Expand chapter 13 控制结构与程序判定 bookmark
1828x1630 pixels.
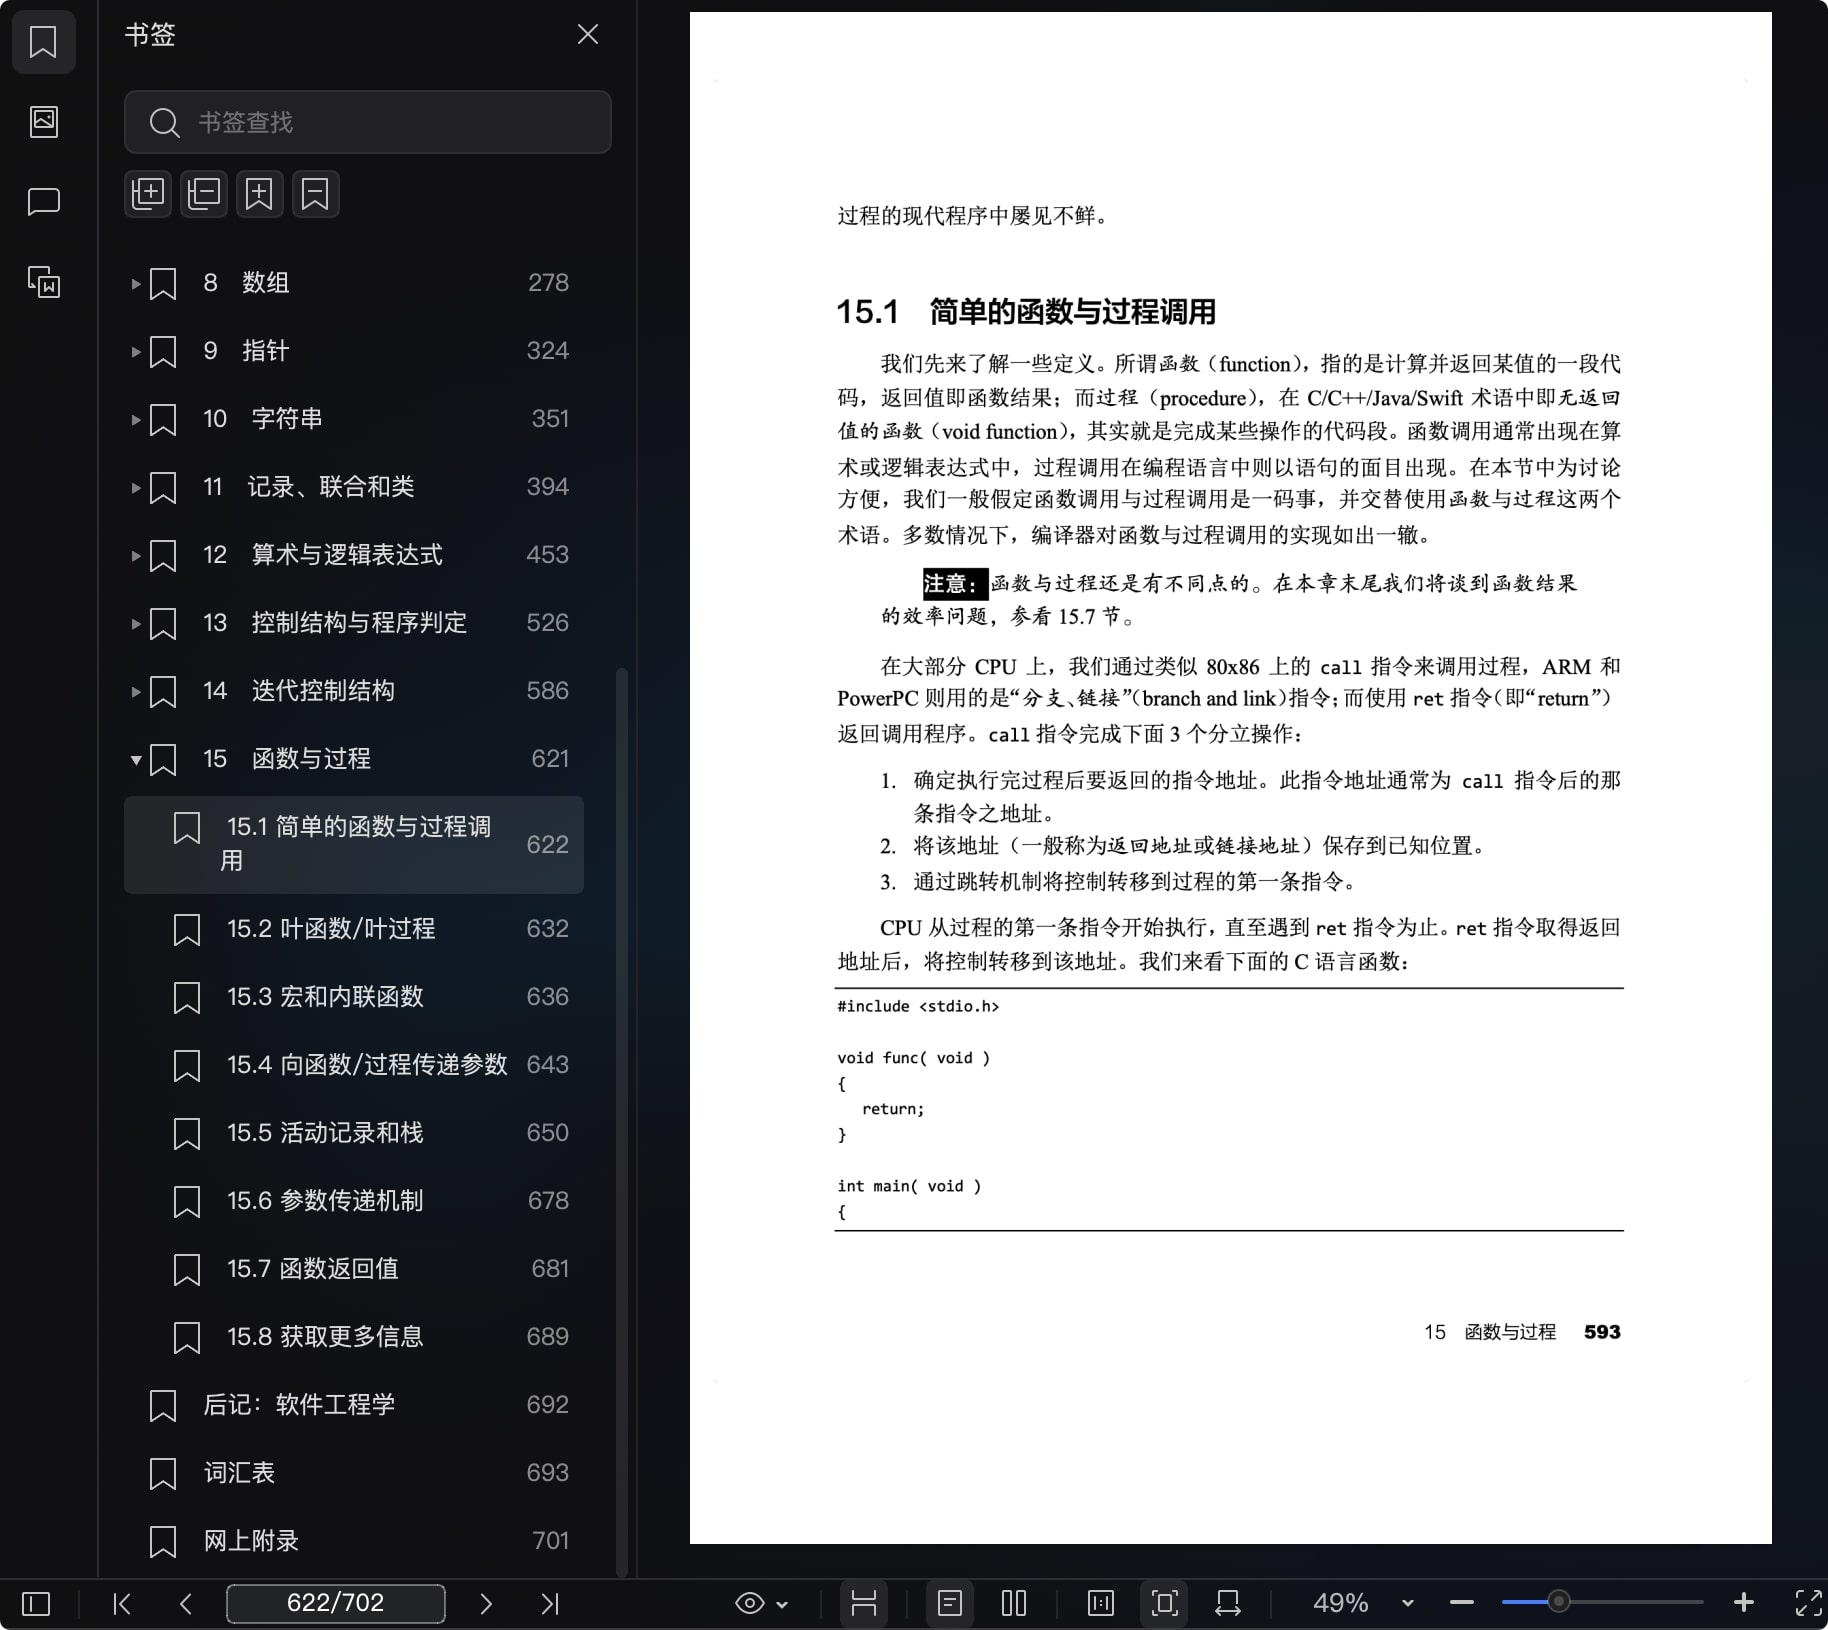coord(135,623)
